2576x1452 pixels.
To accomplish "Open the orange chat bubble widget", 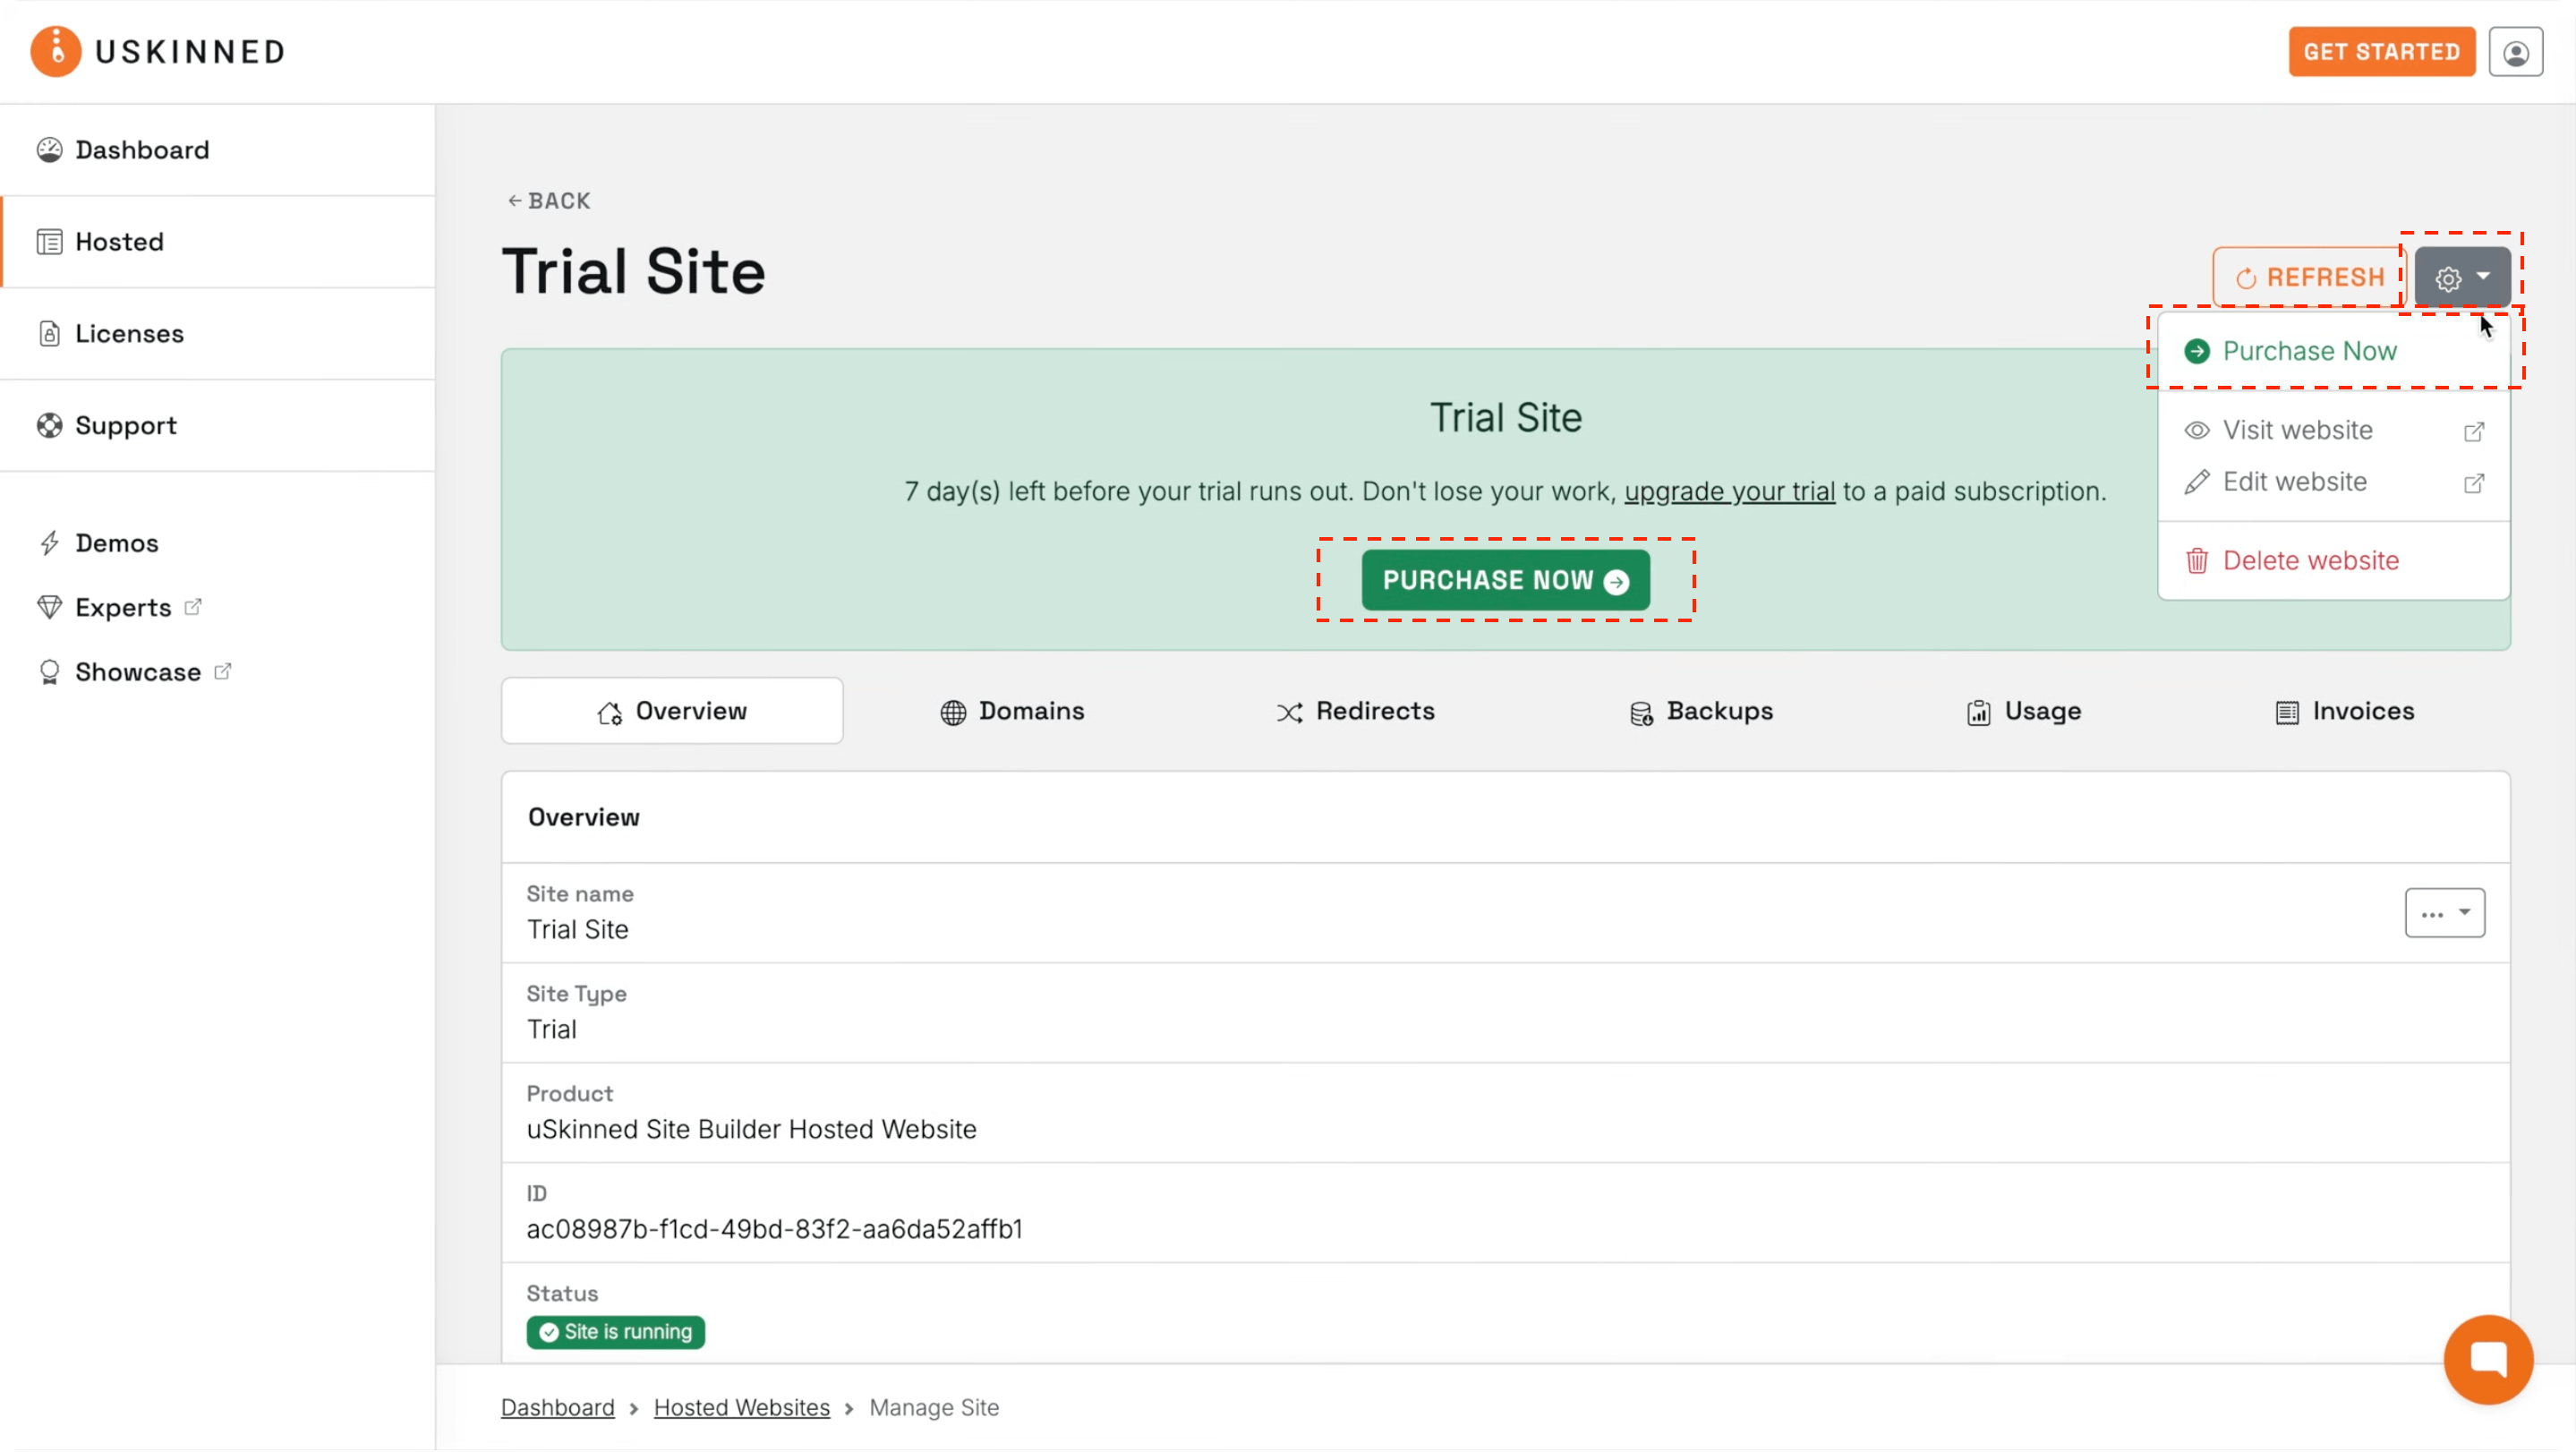I will tap(2488, 1359).
